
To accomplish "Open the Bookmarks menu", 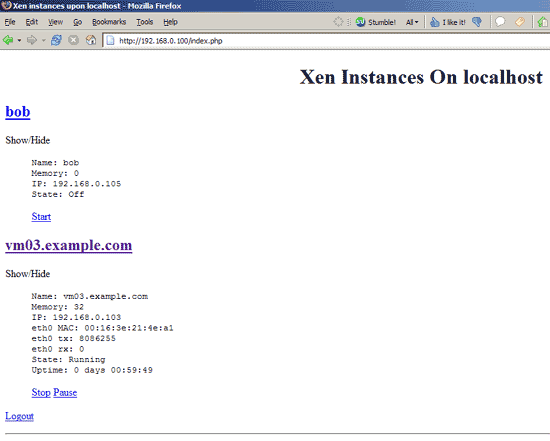I will pos(109,22).
